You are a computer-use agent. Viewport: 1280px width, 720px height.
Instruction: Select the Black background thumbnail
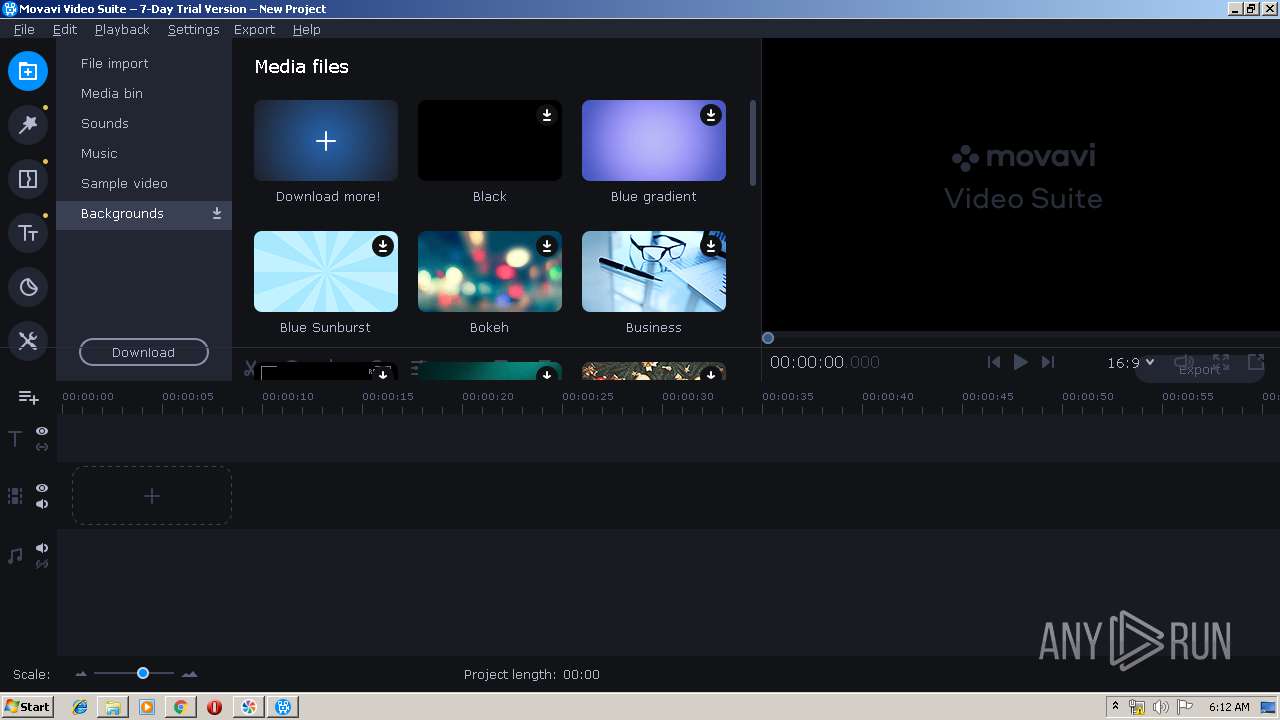click(x=490, y=140)
